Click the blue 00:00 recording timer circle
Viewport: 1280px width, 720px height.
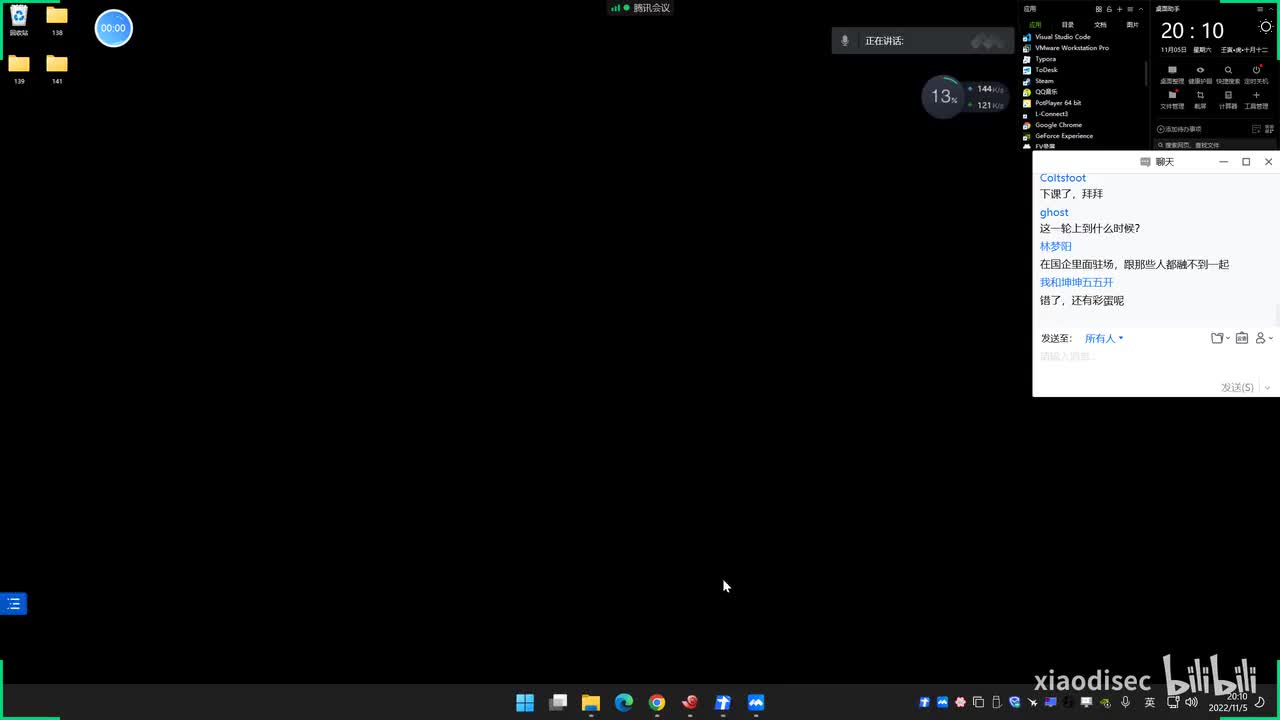click(x=113, y=28)
